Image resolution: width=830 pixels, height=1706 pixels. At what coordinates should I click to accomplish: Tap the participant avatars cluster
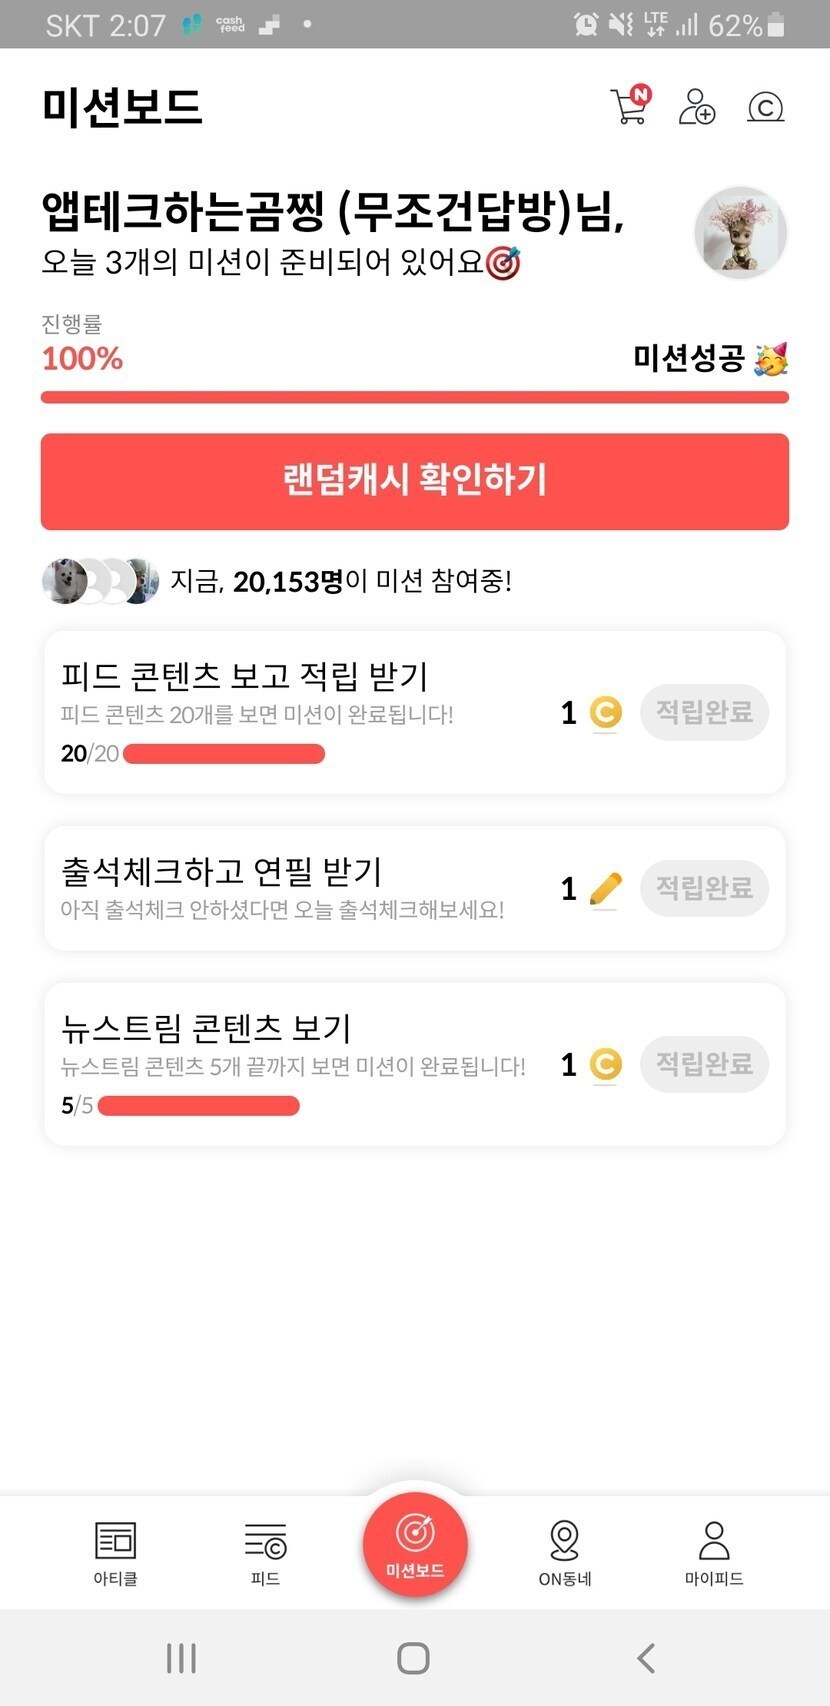100,581
